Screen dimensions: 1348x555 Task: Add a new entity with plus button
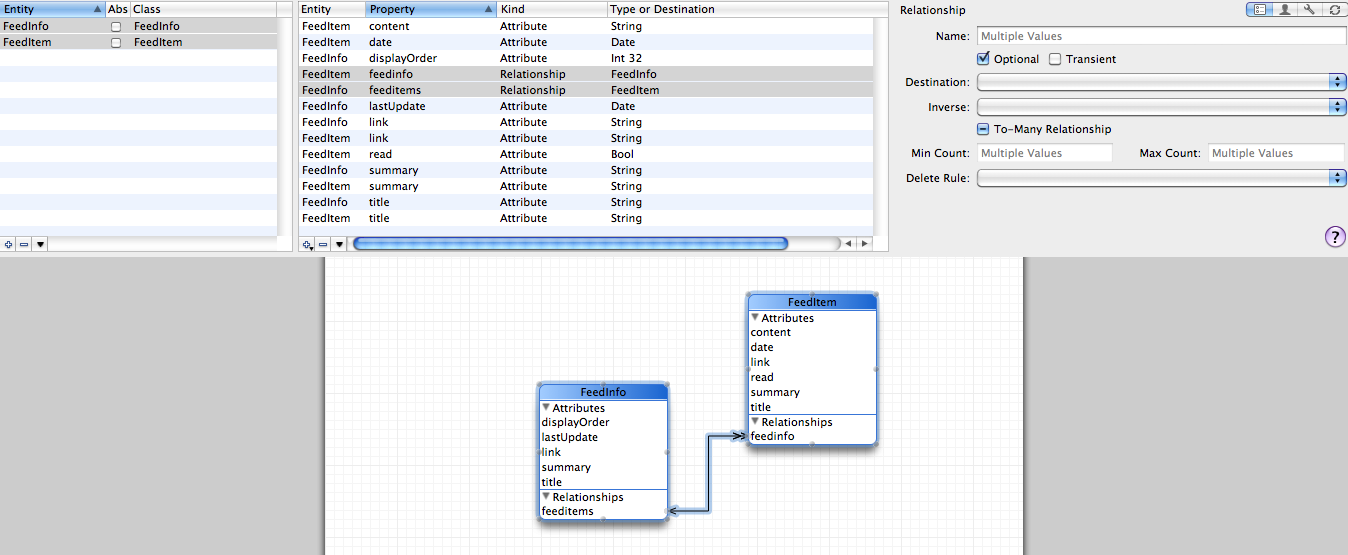8,244
